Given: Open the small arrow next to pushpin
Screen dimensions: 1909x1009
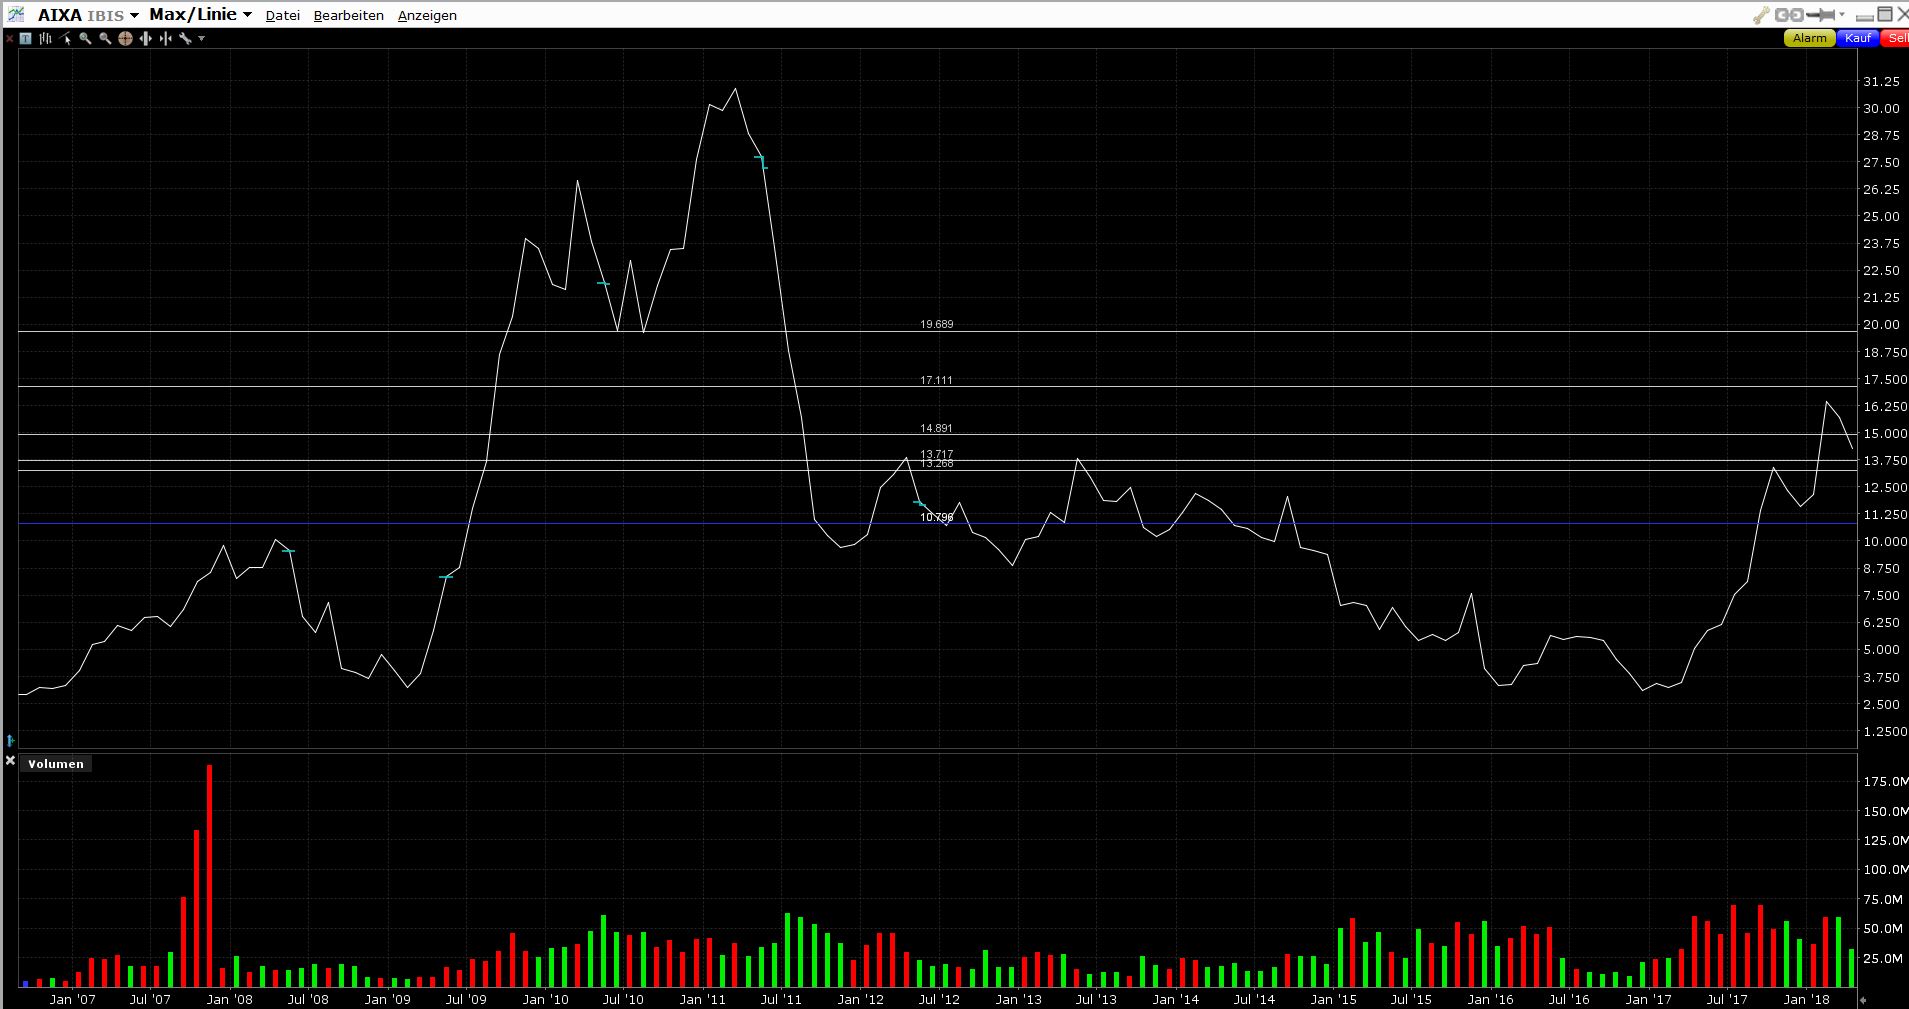Looking at the screenshot, I should (1842, 15).
